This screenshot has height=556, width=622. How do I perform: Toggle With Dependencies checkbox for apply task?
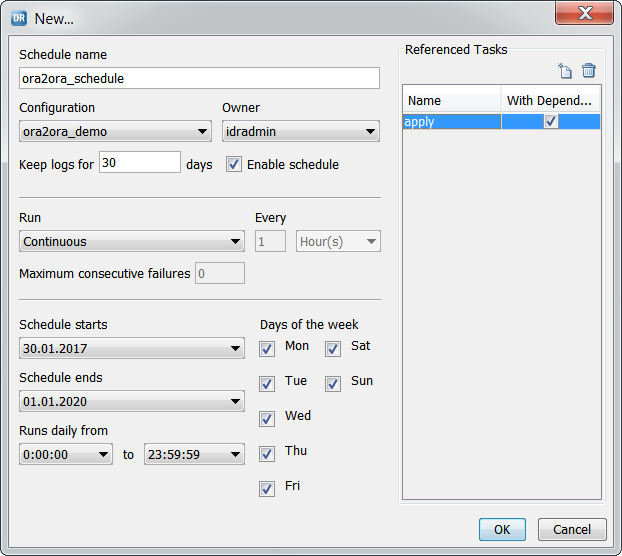click(x=551, y=121)
